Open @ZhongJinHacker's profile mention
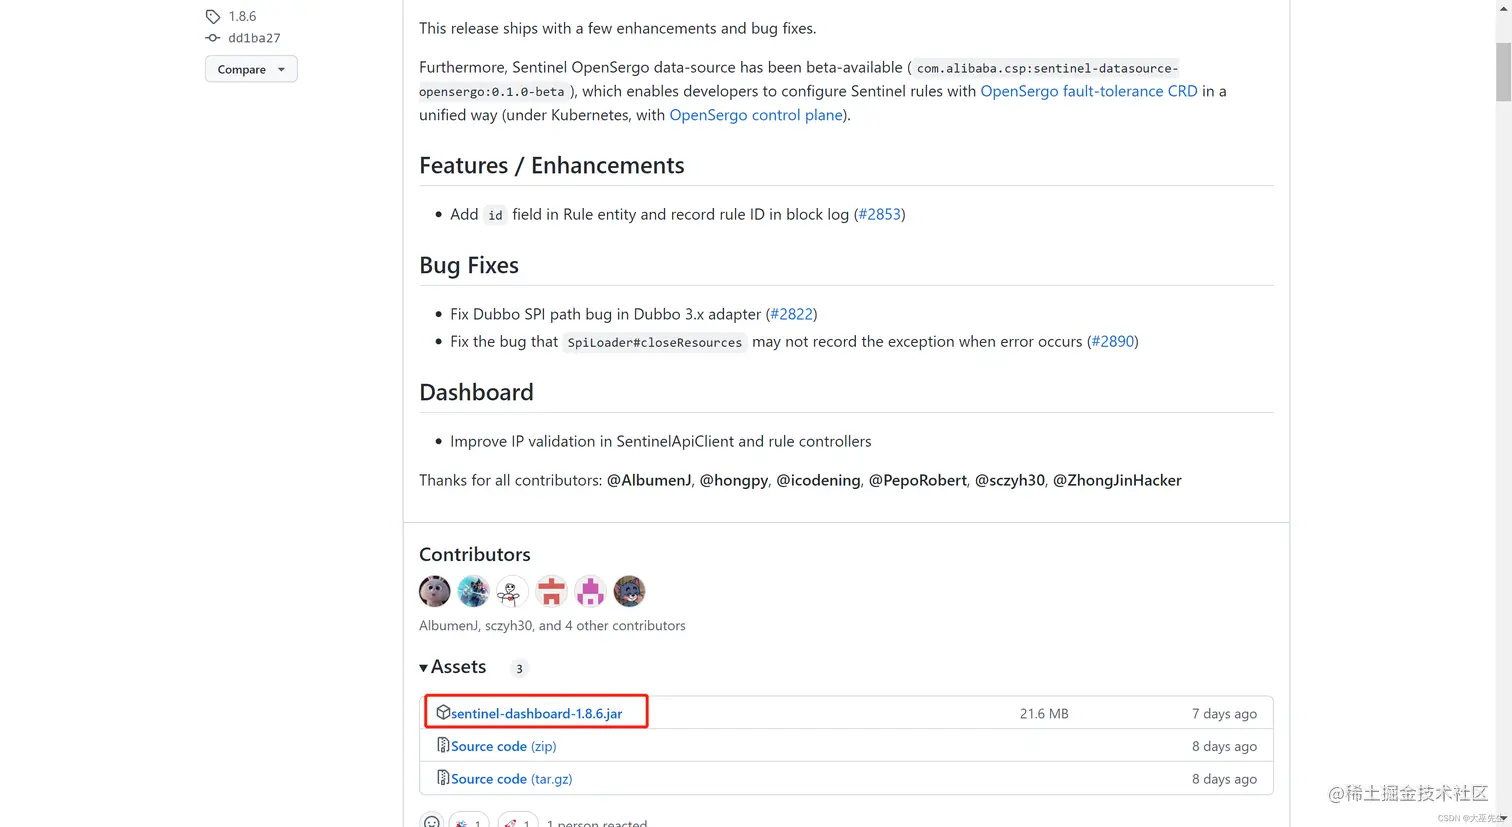1512x827 pixels. click(1117, 480)
